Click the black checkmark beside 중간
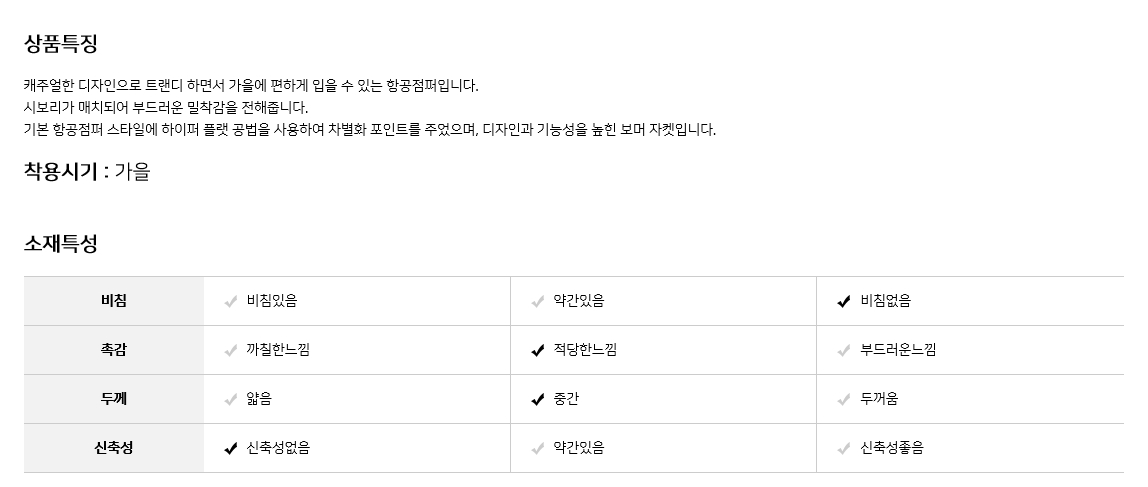1148x487 pixels. (x=538, y=399)
